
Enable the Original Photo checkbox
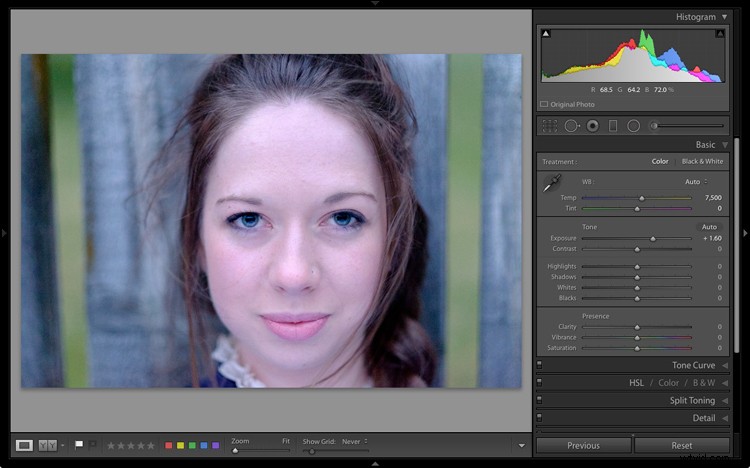pos(544,104)
